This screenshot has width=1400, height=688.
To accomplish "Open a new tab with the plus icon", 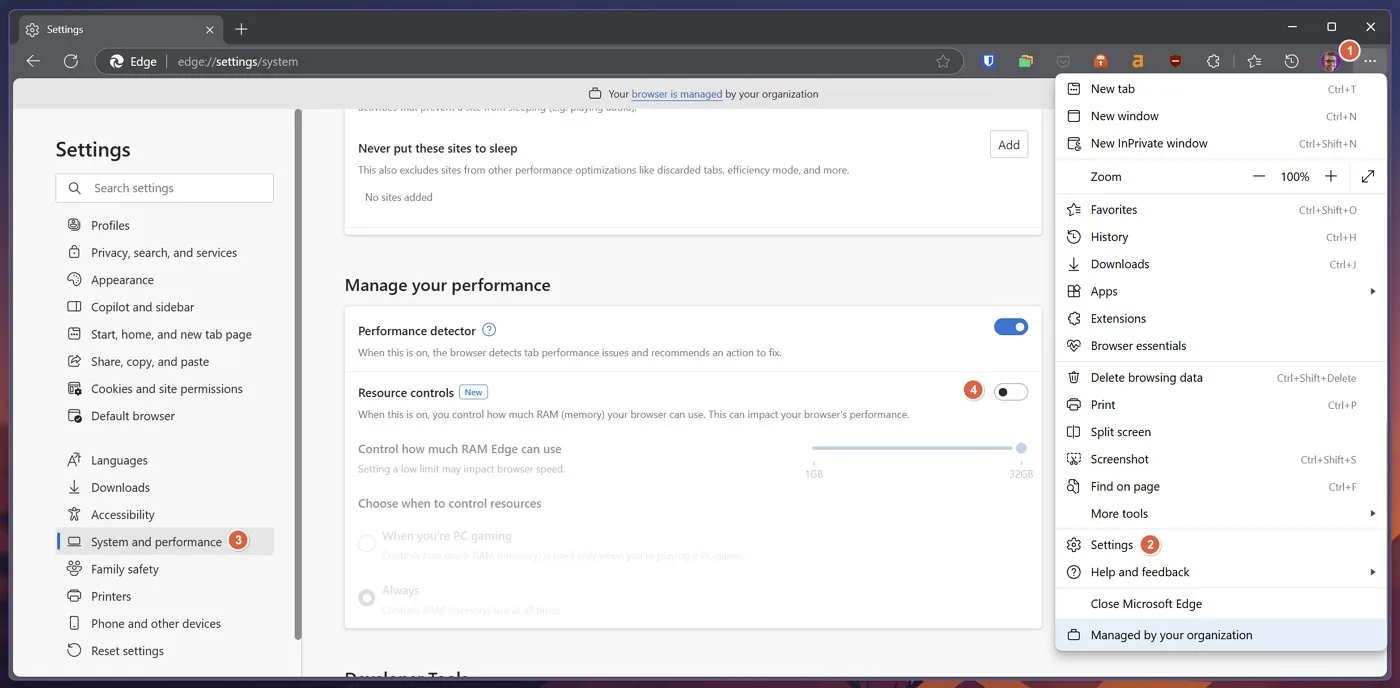I will 241,29.
